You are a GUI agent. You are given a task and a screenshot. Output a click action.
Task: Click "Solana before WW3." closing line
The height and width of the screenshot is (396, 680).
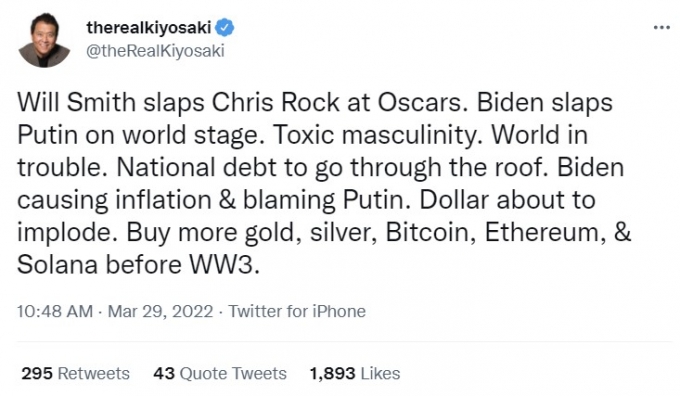(139, 265)
